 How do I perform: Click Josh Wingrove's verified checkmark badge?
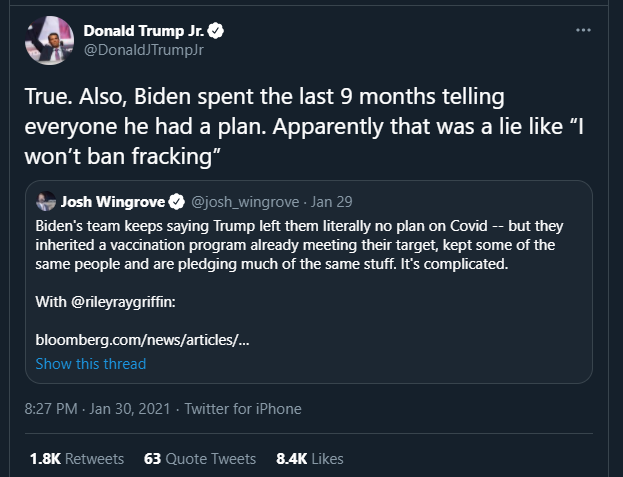176,202
